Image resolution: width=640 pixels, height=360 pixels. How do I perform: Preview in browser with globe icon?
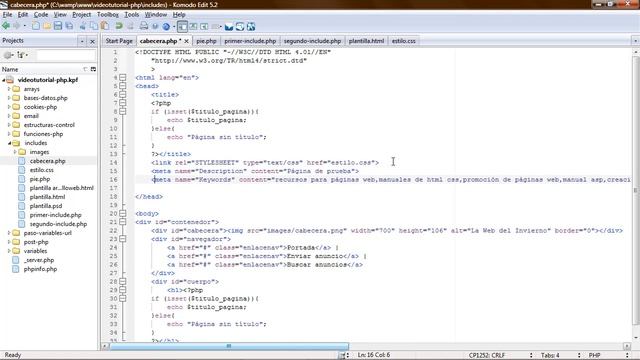[x=166, y=27]
